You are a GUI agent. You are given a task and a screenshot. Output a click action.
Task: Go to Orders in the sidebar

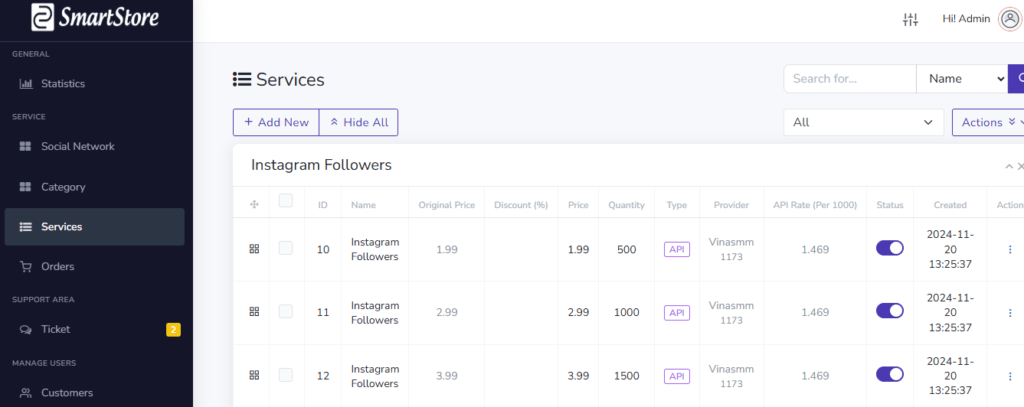click(57, 267)
